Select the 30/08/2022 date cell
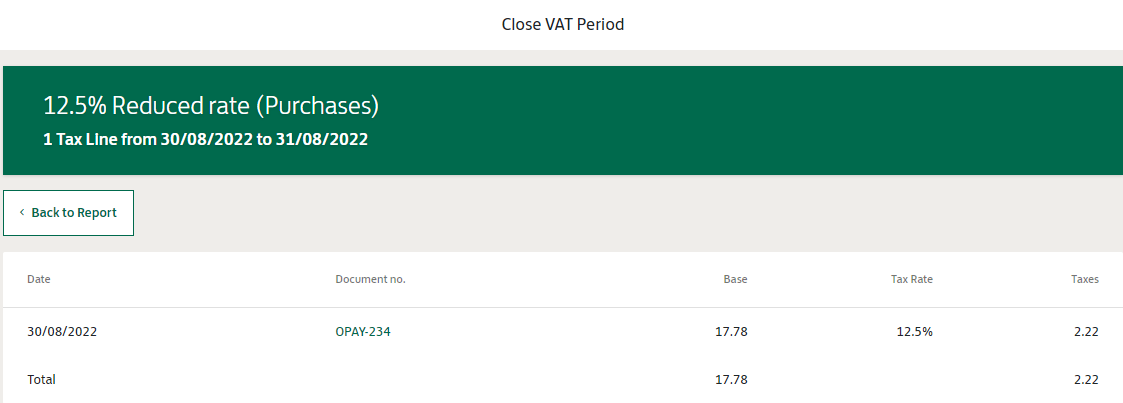The image size is (1123, 403). tap(62, 332)
